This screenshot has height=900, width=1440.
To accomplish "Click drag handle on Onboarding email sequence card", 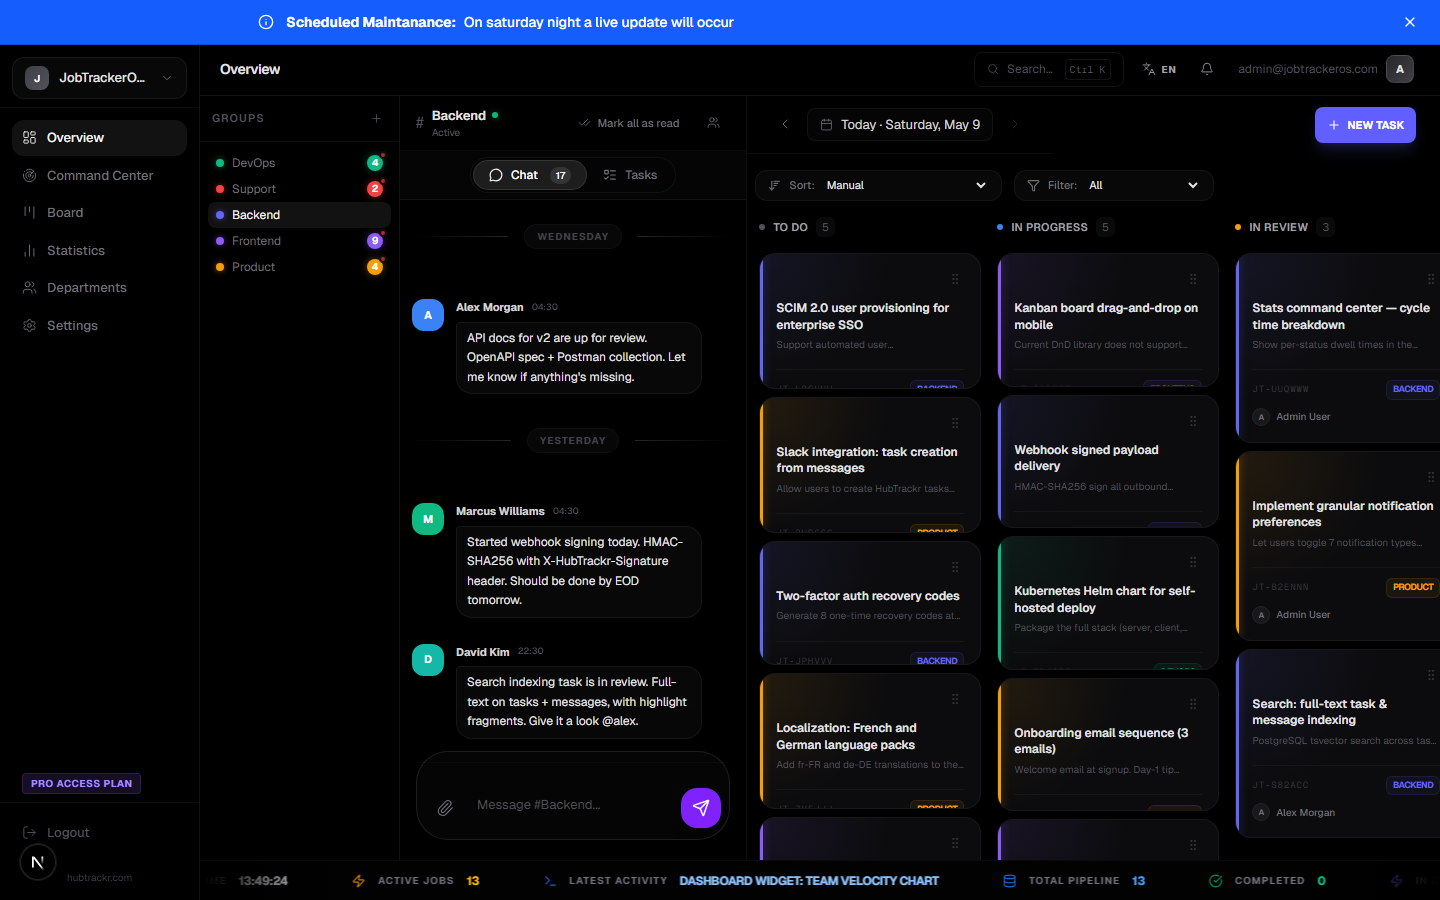I will pos(1193,704).
